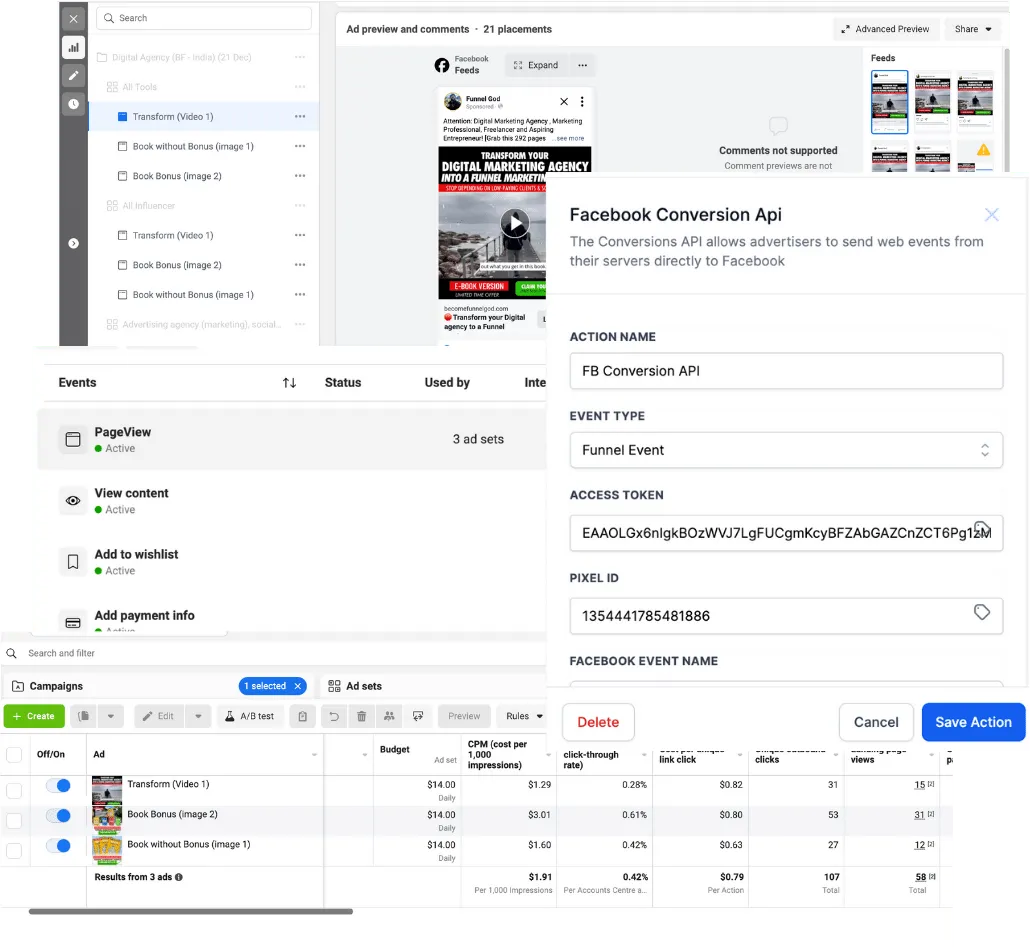Select the second Feeds placement thumbnail
This screenshot has height=948, width=1030.
(932, 102)
